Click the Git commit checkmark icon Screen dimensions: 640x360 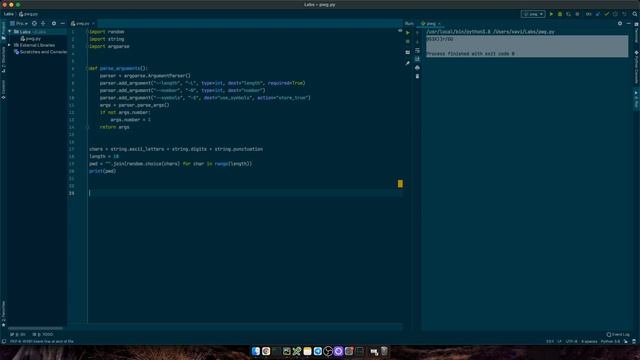pos(607,14)
